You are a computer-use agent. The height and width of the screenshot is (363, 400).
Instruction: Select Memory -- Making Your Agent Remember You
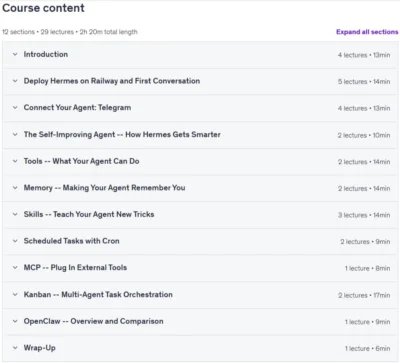104,188
